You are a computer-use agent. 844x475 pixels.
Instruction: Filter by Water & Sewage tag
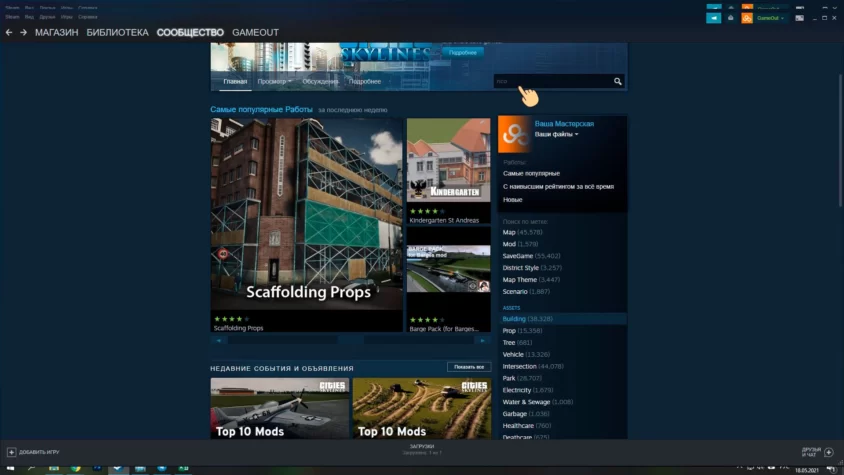(538, 402)
